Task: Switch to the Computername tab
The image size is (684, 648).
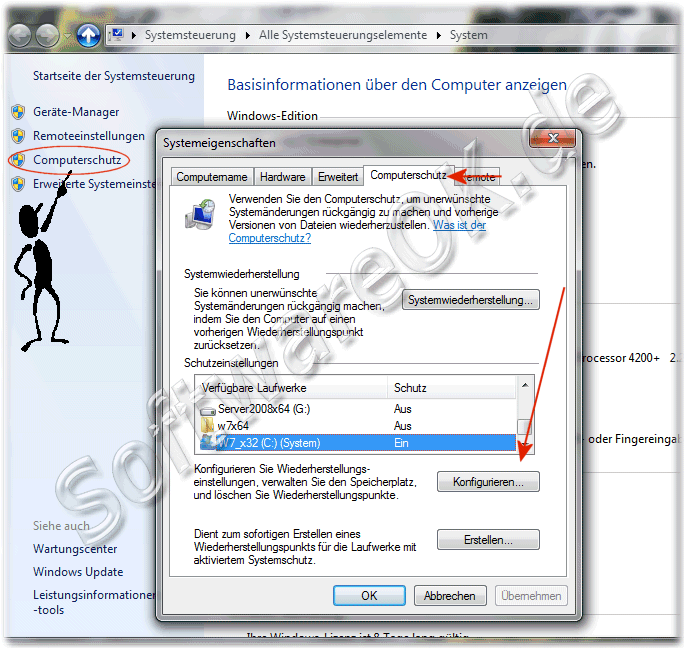Action: (x=212, y=177)
